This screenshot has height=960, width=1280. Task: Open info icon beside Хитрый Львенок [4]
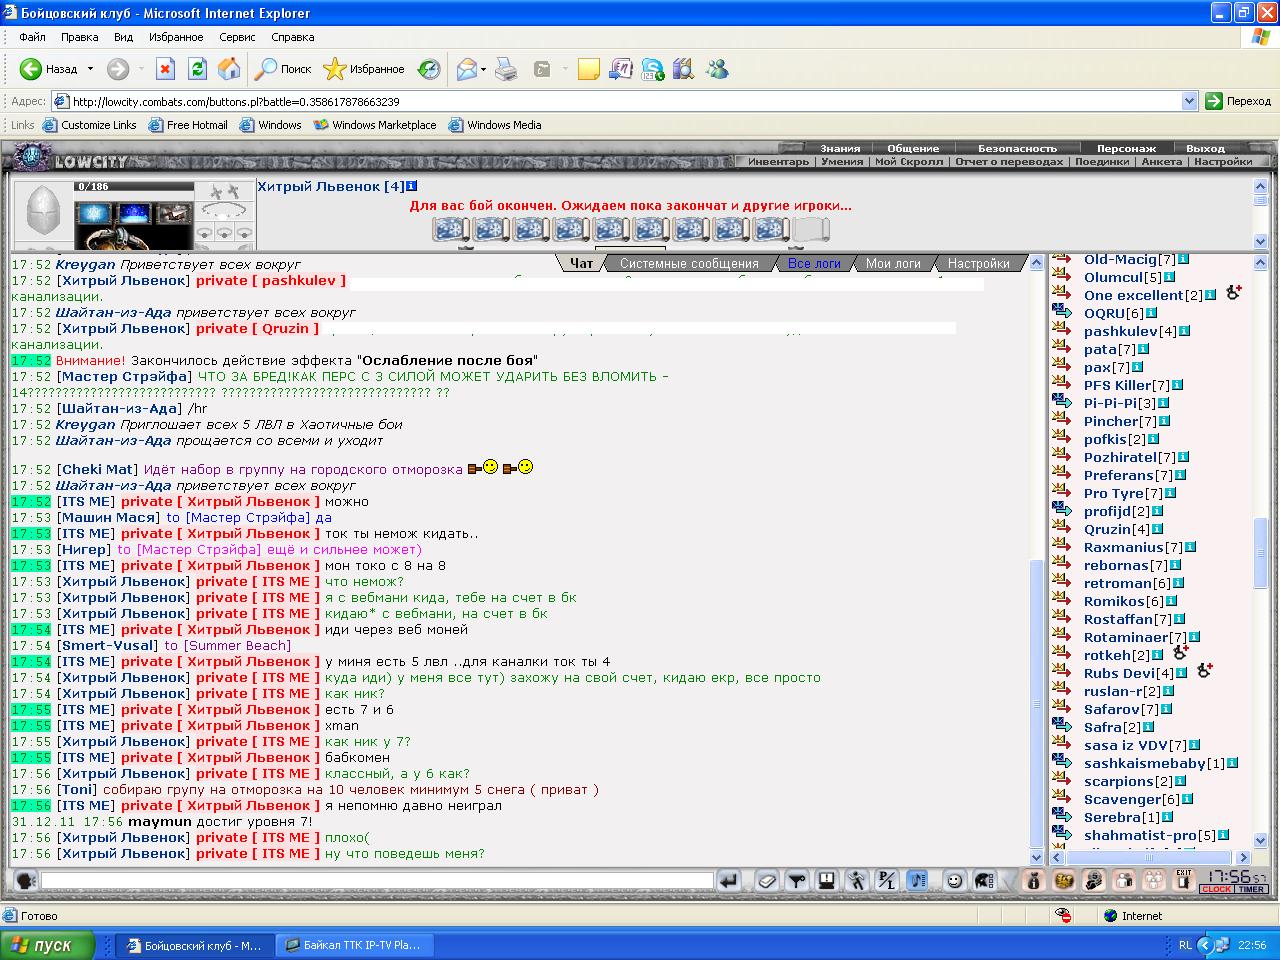[411, 186]
